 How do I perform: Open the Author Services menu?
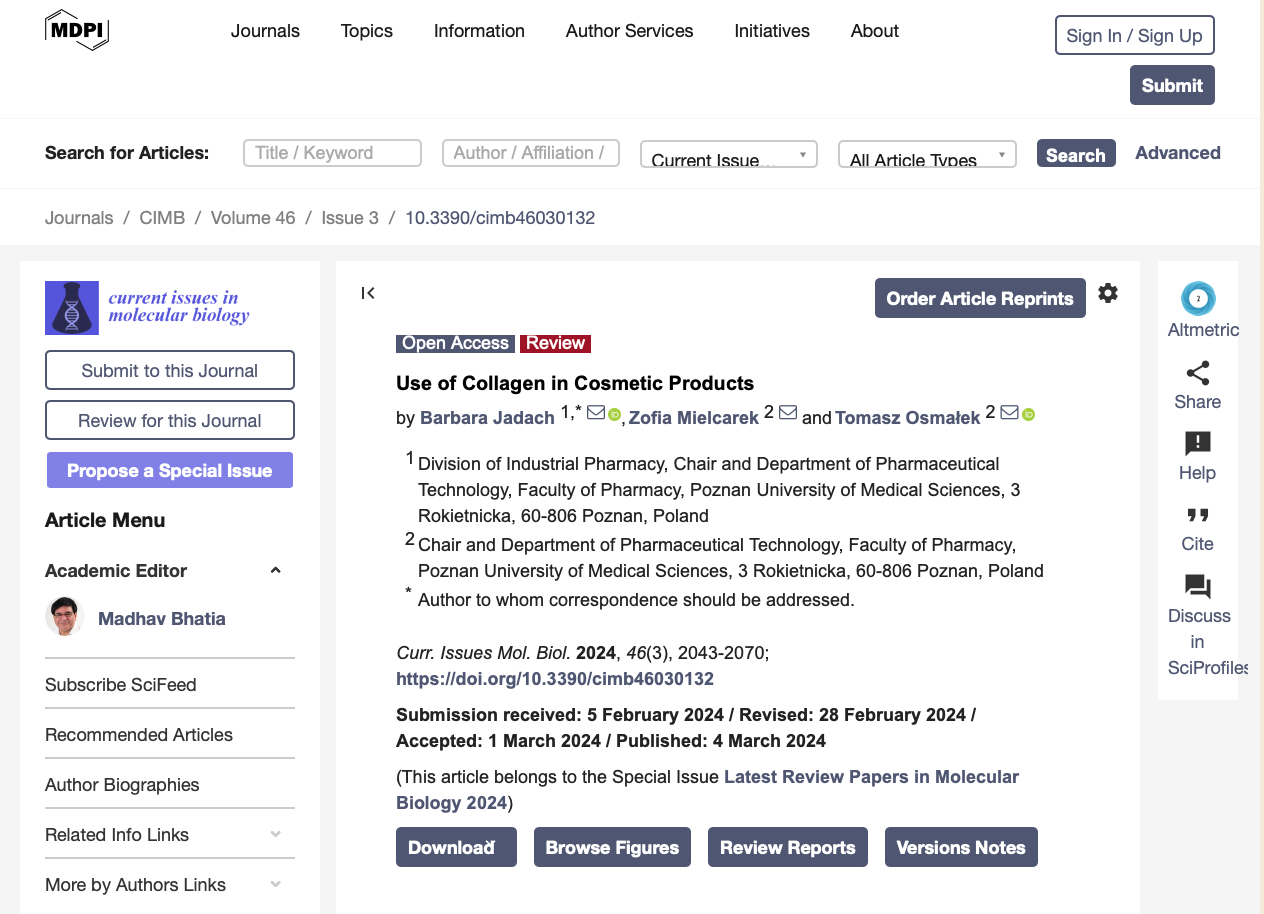coord(629,31)
